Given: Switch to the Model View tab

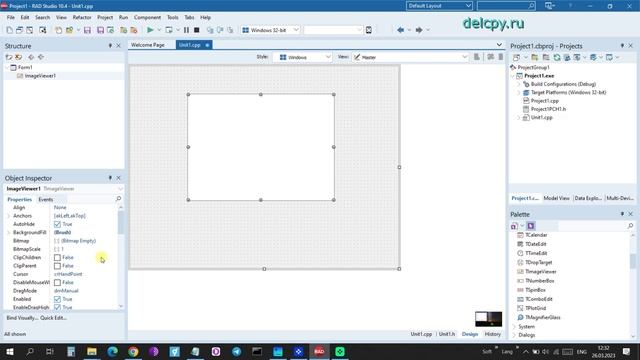Looking at the screenshot, I should (x=556, y=198).
